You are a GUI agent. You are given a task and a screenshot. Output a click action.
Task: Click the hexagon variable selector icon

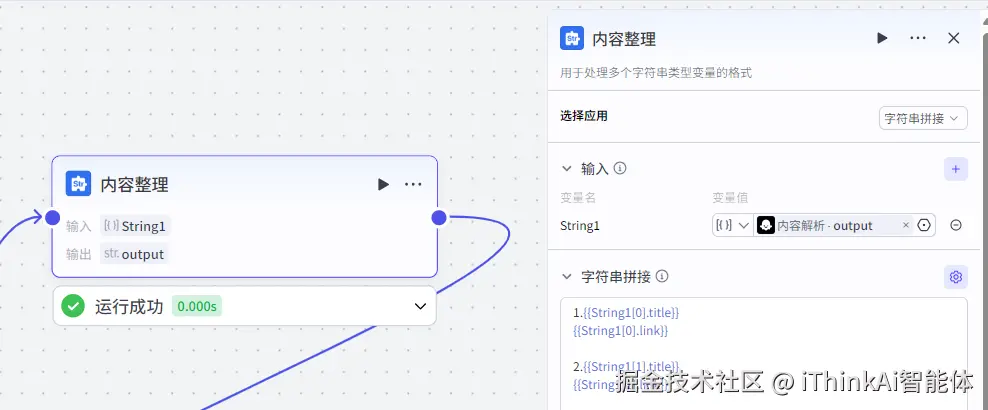coord(924,225)
